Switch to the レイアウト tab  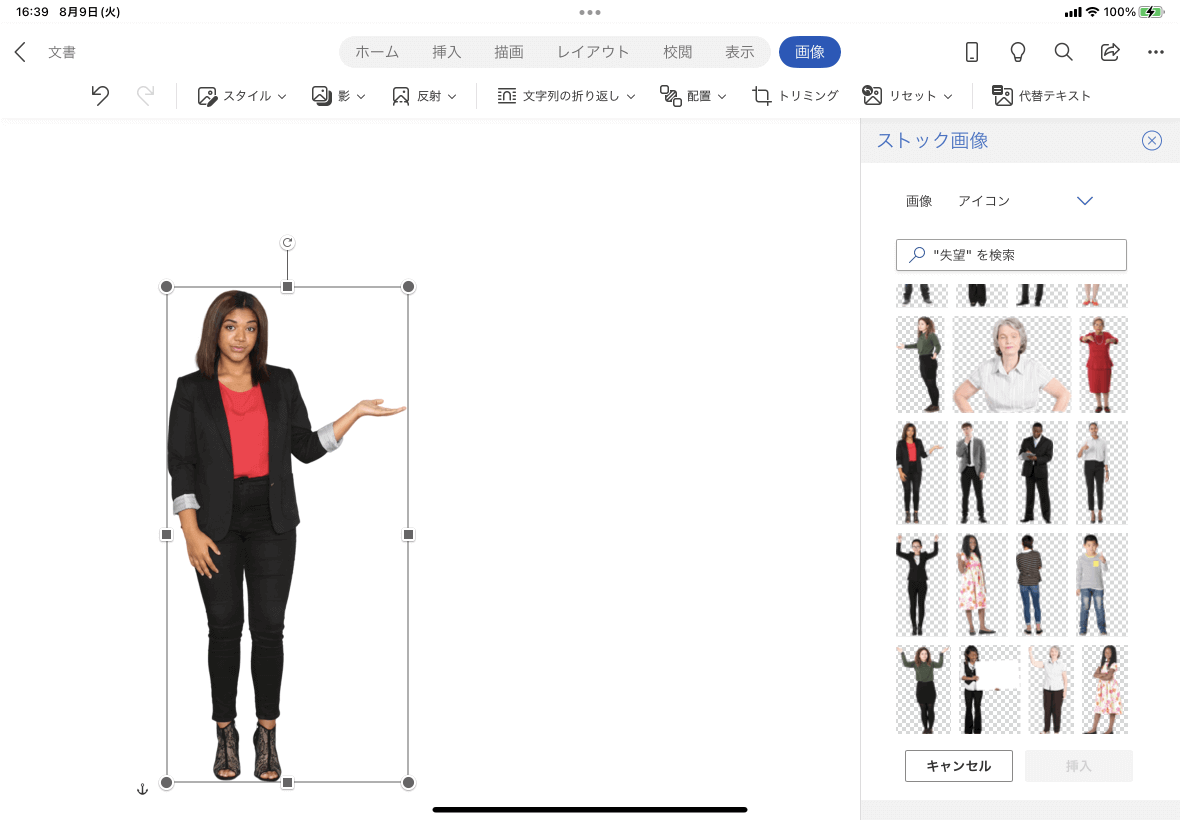(593, 52)
